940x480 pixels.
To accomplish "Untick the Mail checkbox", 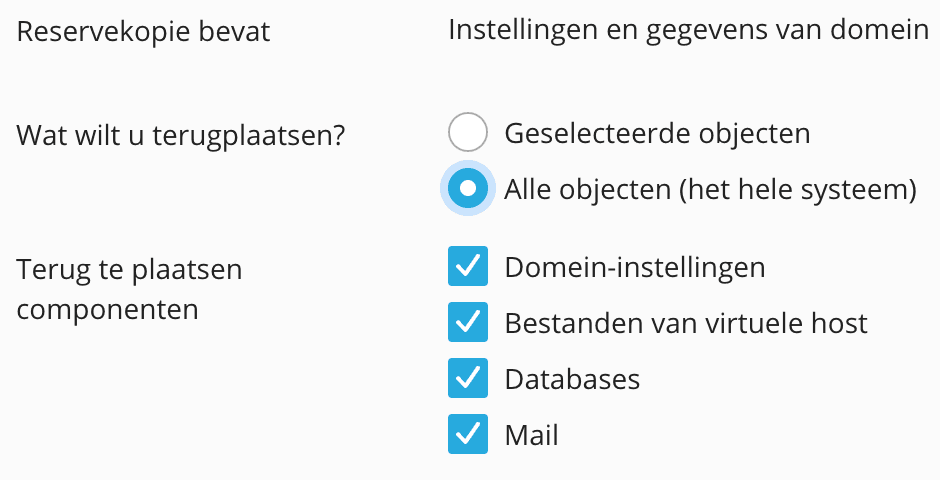I will pos(468,435).
